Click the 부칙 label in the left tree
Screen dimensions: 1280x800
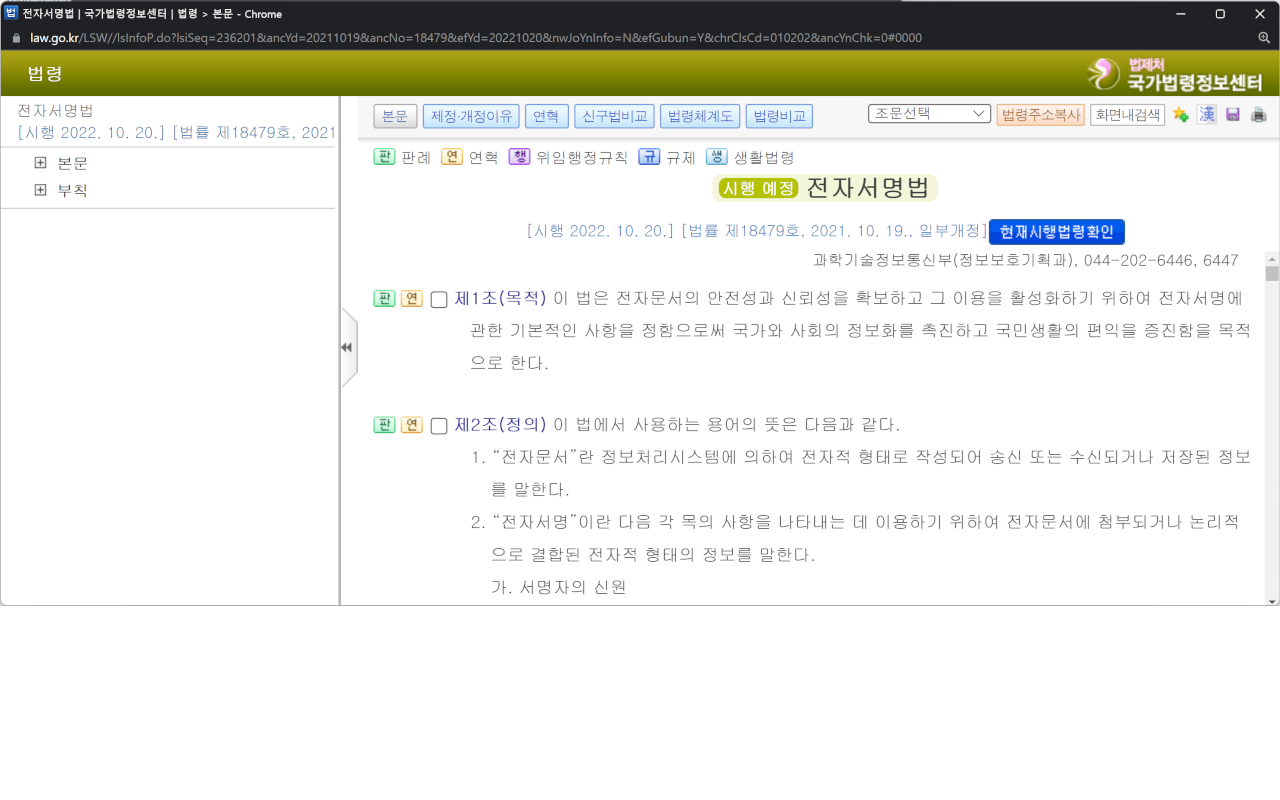72,190
